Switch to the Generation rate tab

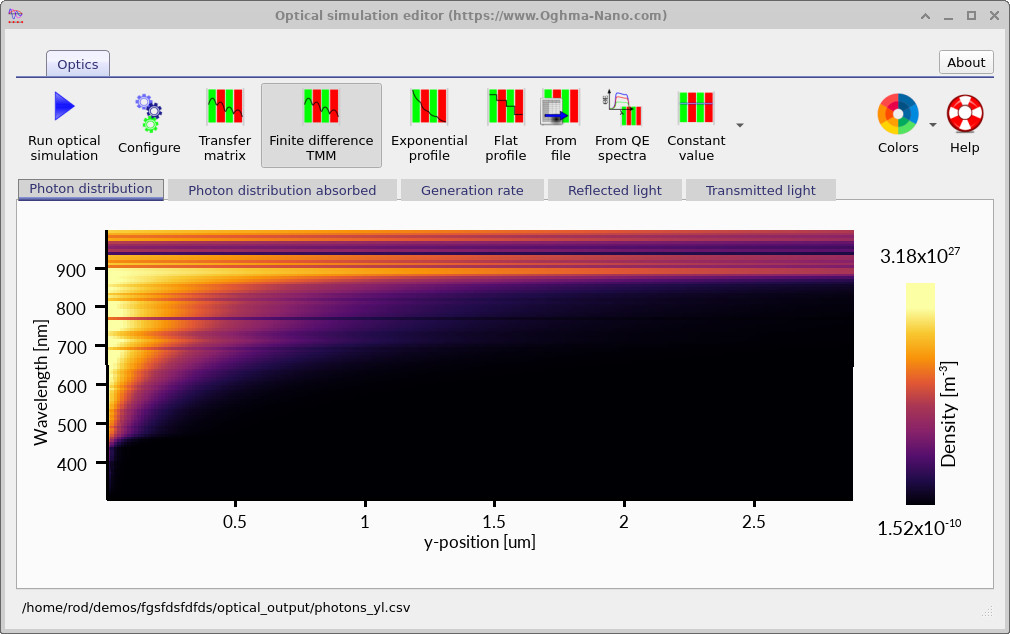tap(472, 190)
